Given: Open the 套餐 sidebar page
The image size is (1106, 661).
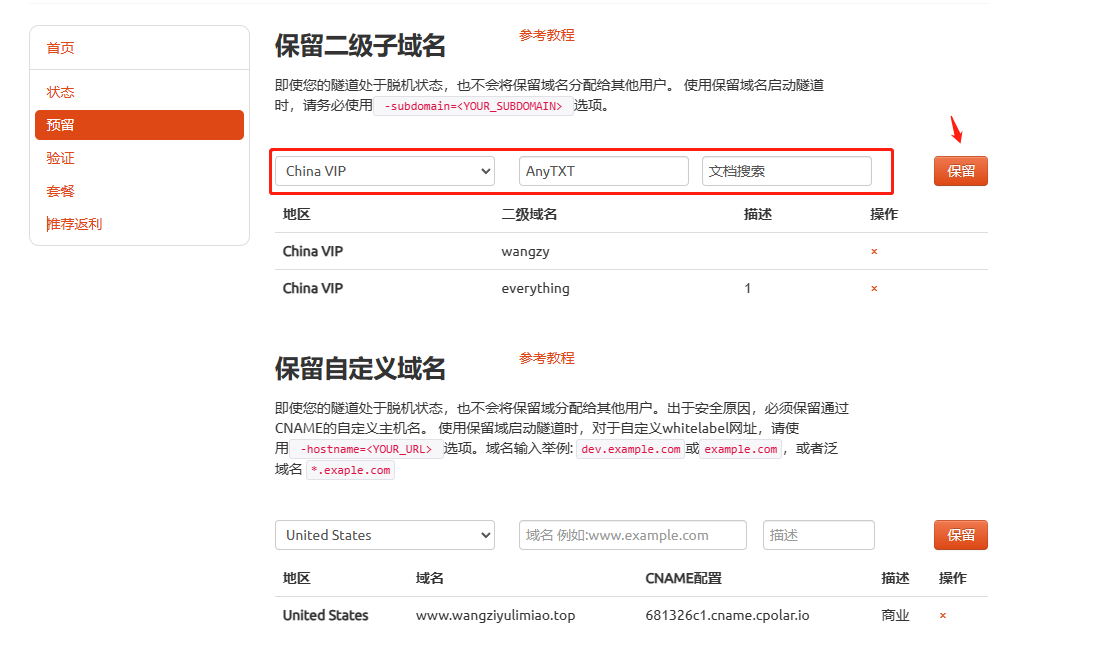Looking at the screenshot, I should tap(61, 191).
